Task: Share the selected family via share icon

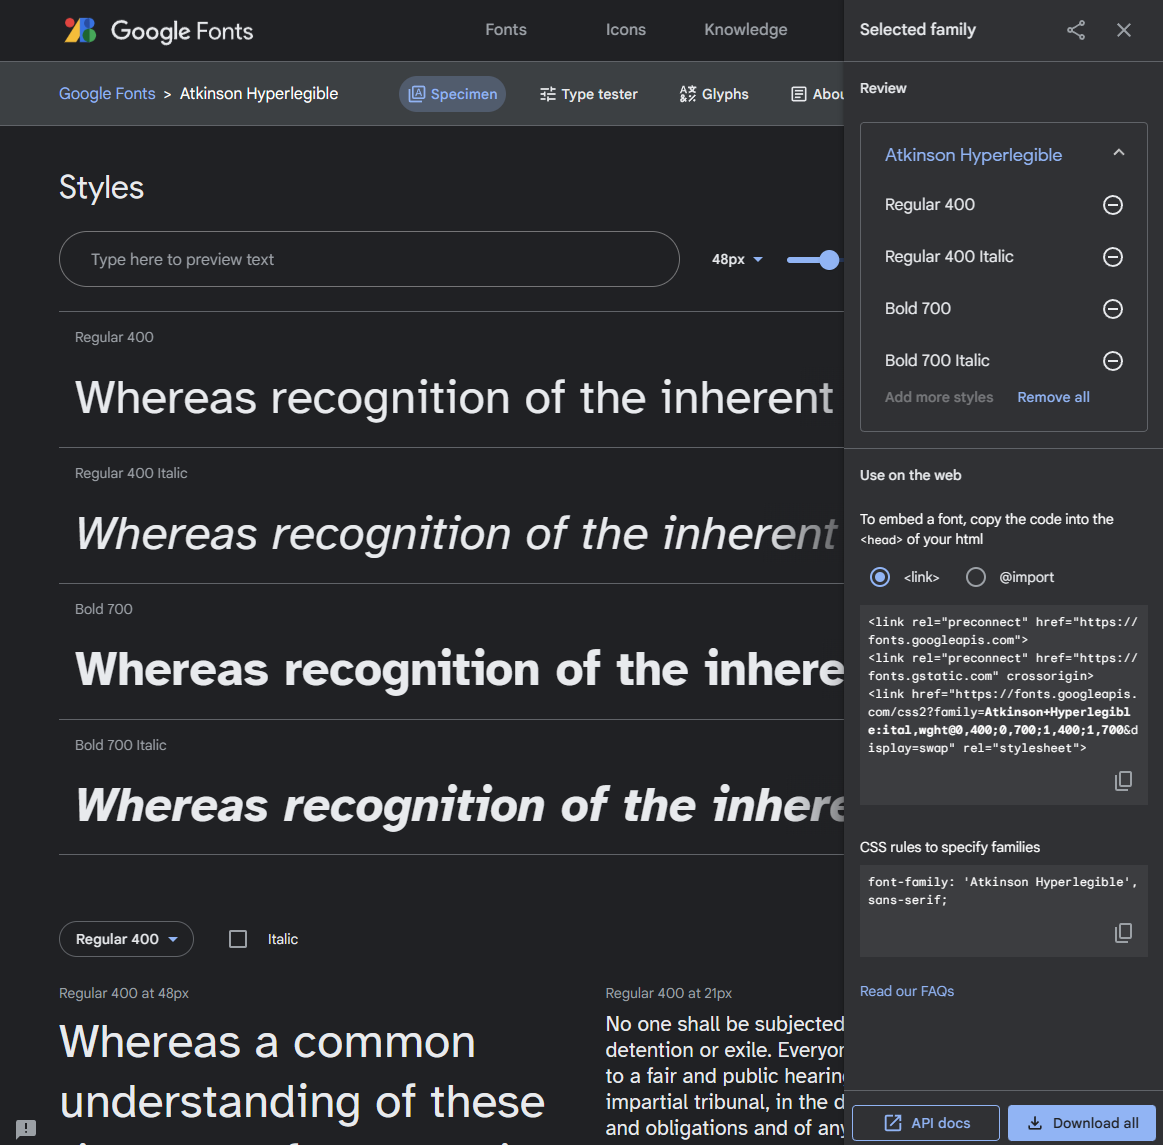Action: coord(1075,30)
